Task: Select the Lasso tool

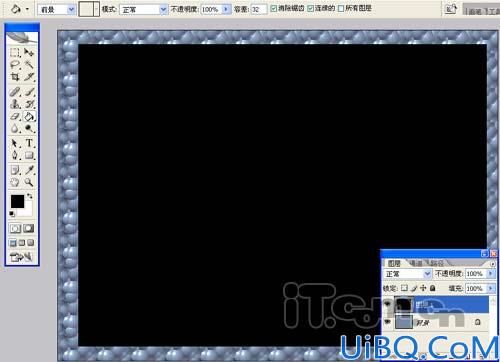Action: 15,64
